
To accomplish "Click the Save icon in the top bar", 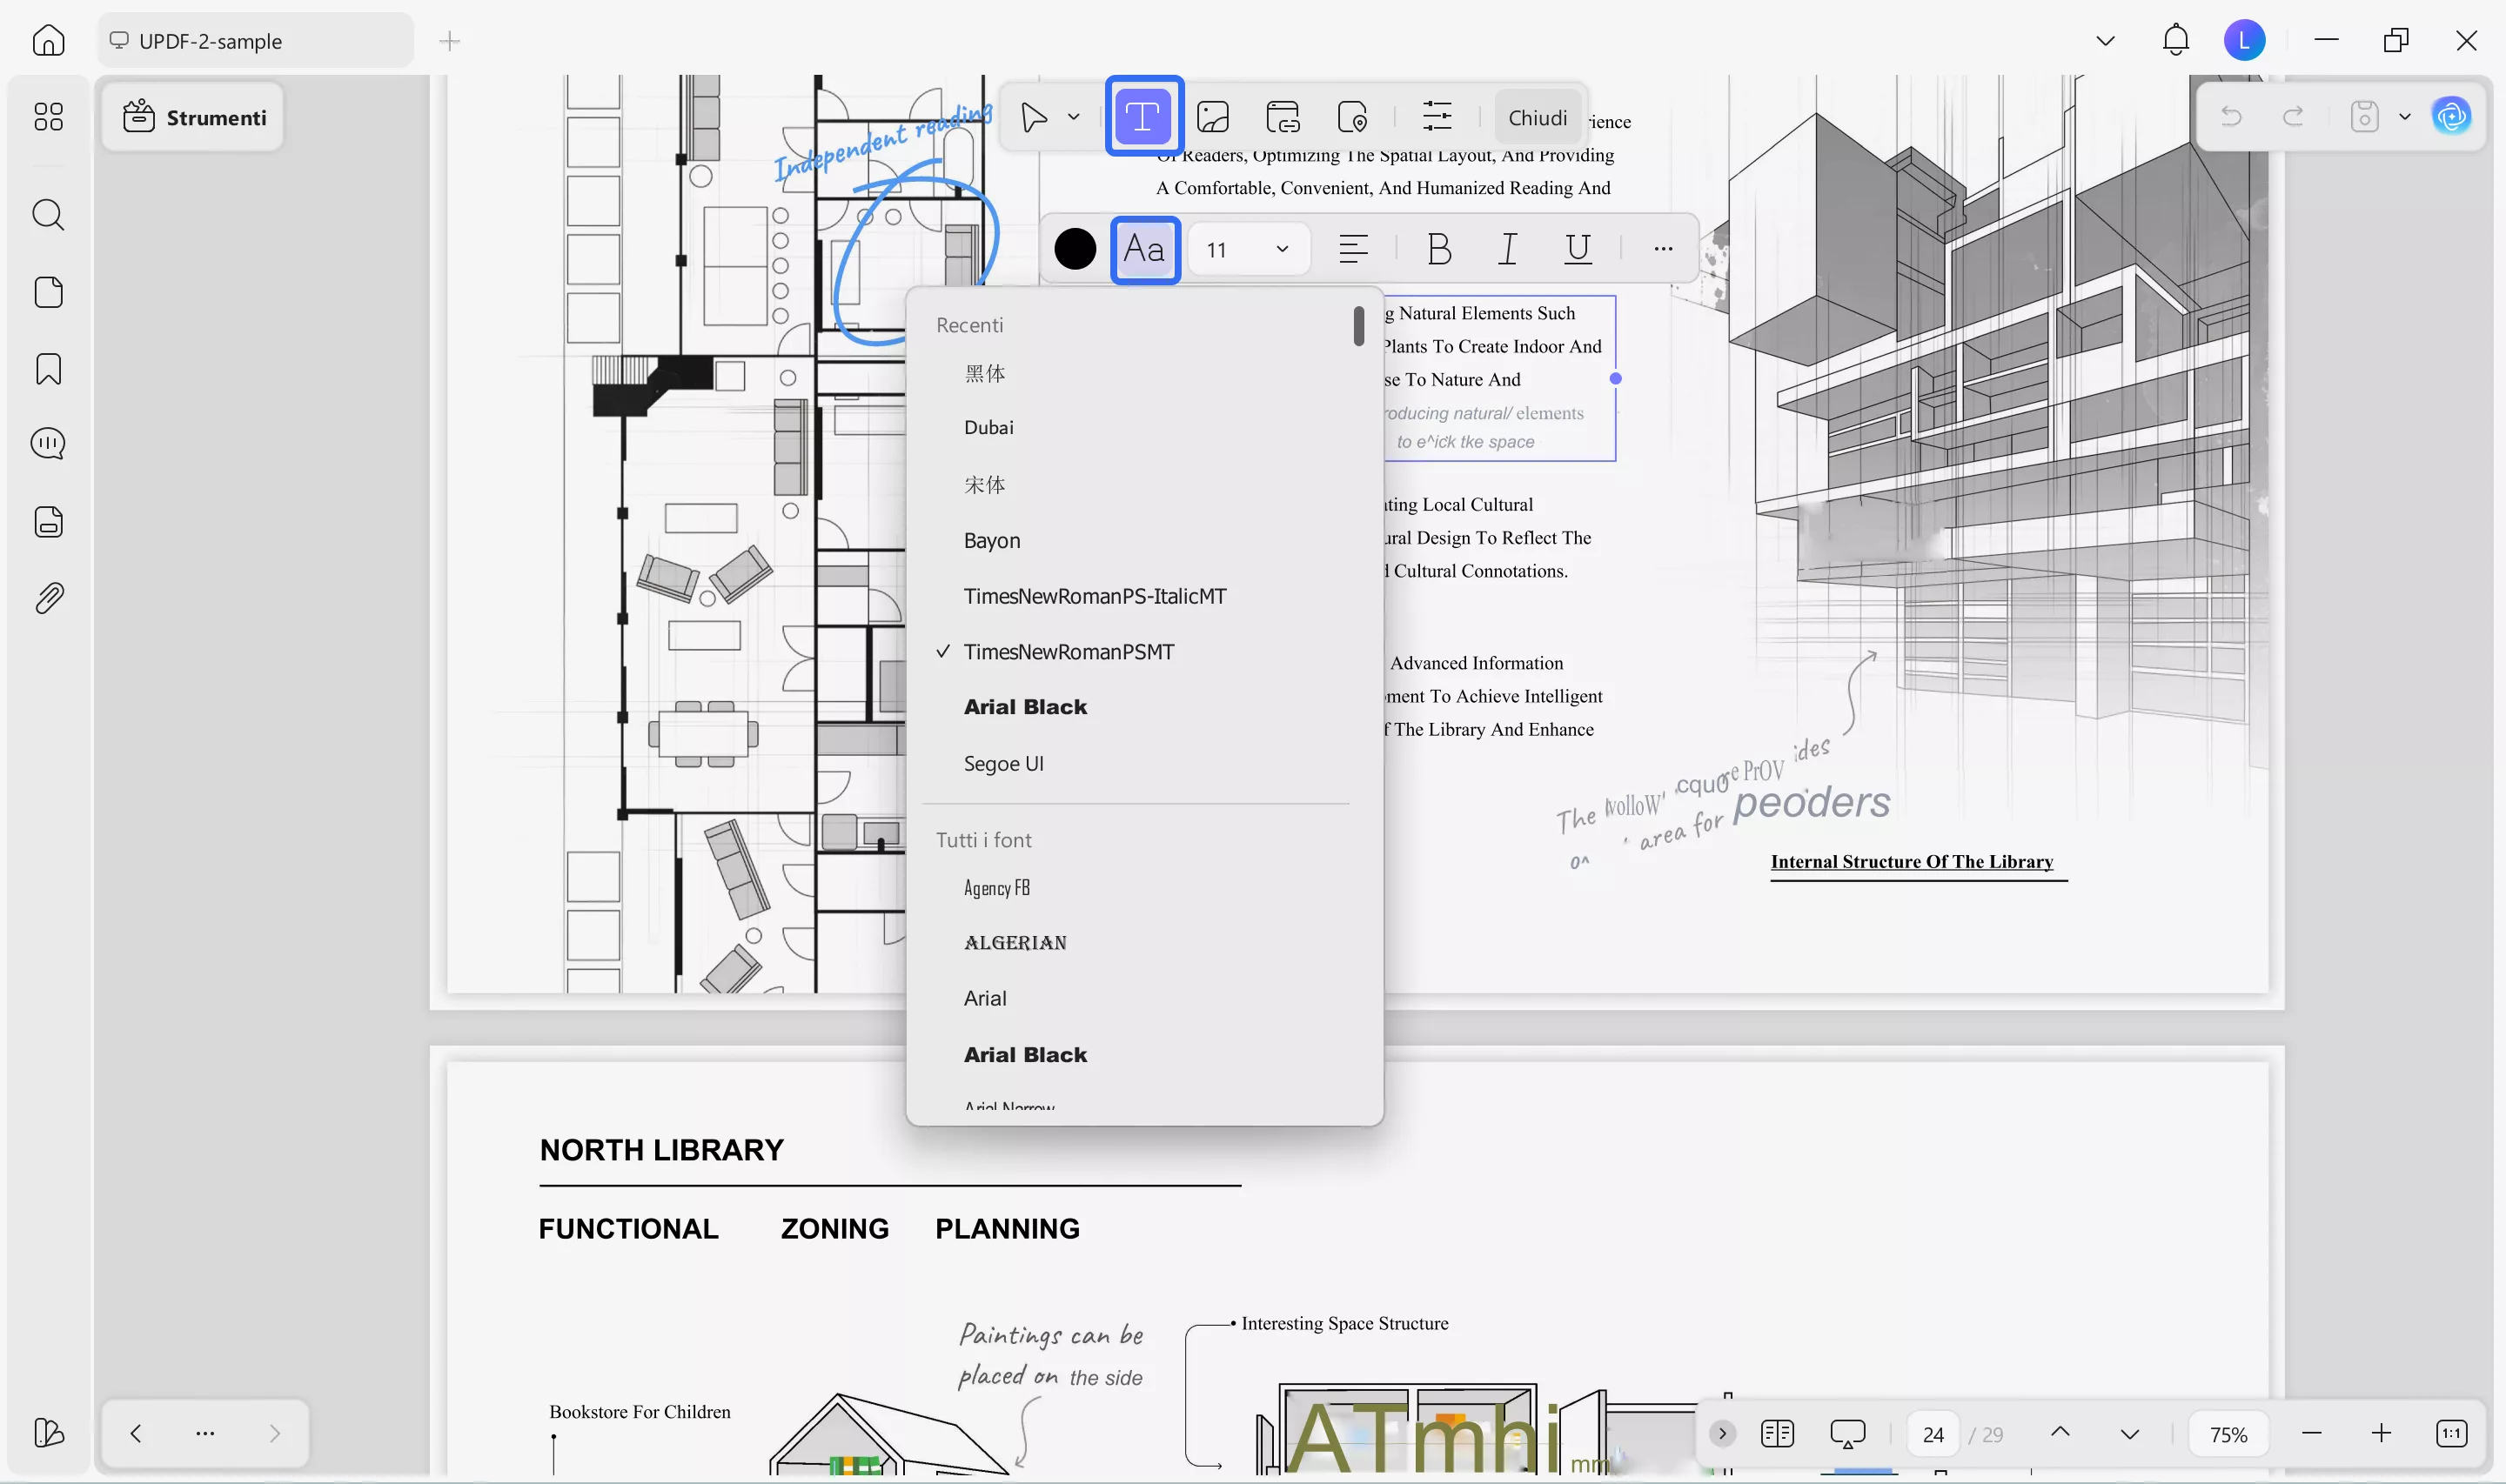I will pyautogui.click(x=2363, y=116).
